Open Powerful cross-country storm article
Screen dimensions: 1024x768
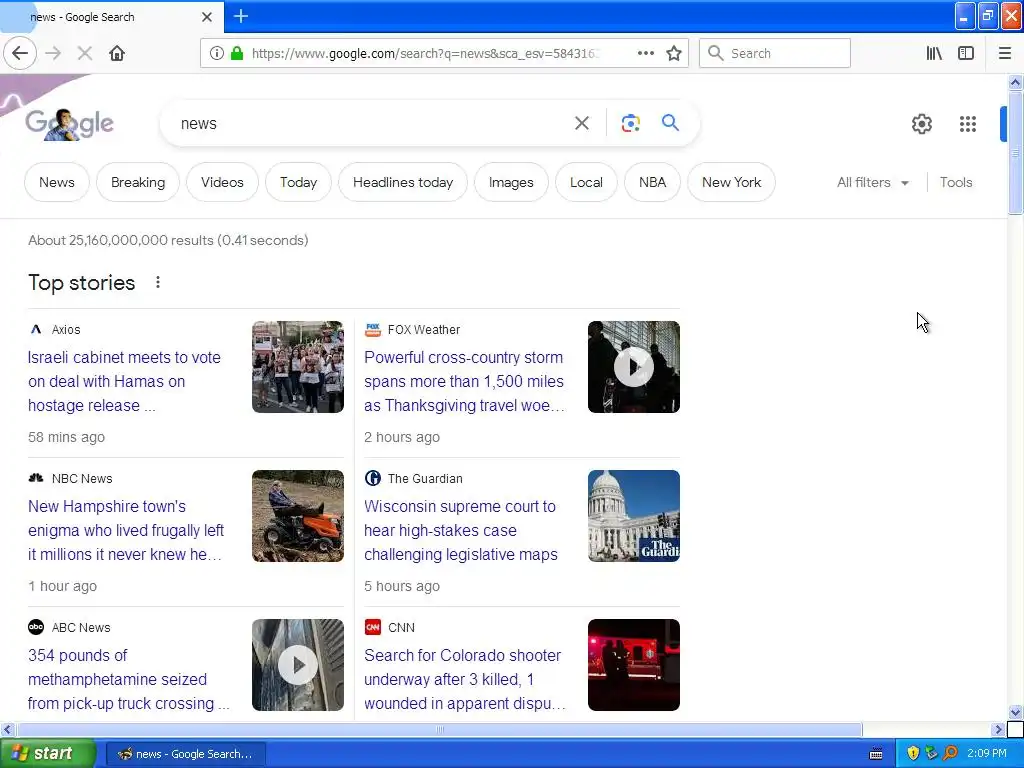pyautogui.click(x=464, y=381)
